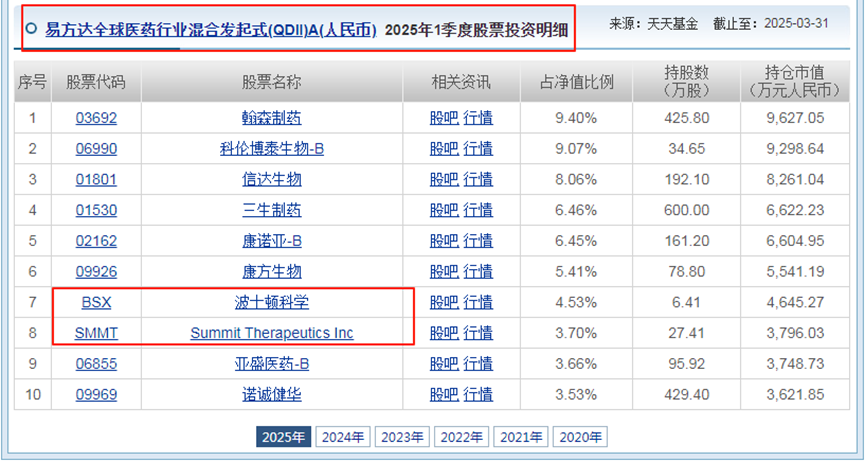
Task: Open 康方生物 stock name link
Action: [272, 272]
